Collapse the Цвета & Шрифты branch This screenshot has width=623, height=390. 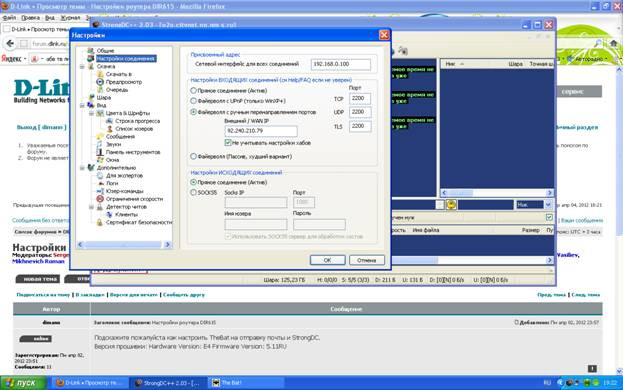tap(91, 113)
